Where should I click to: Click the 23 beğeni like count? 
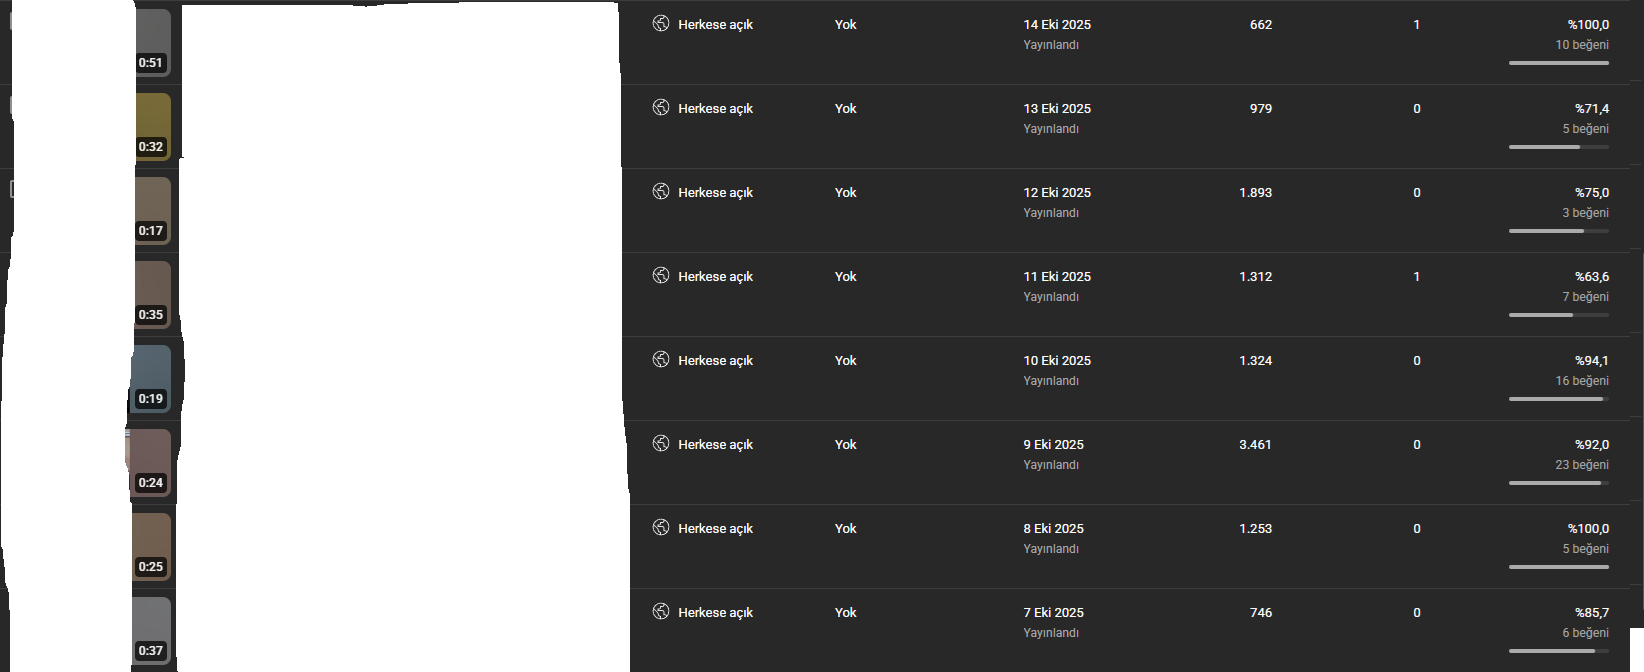point(1582,465)
